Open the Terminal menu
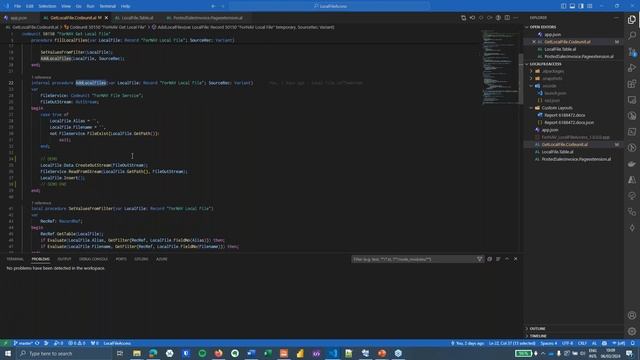Image resolution: width=640 pixels, height=360 pixels. tap(108, 6)
